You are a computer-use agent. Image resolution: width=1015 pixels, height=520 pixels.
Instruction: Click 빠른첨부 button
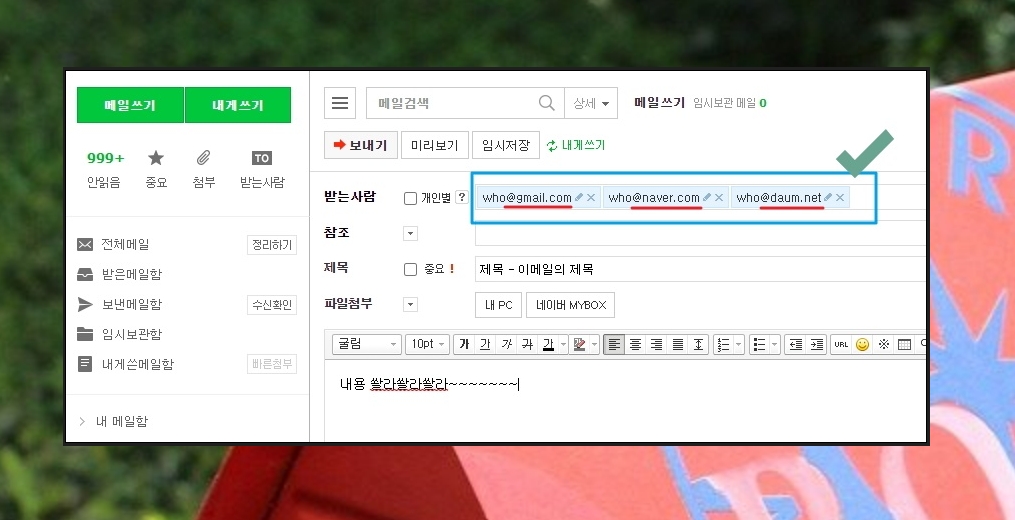pos(272,364)
